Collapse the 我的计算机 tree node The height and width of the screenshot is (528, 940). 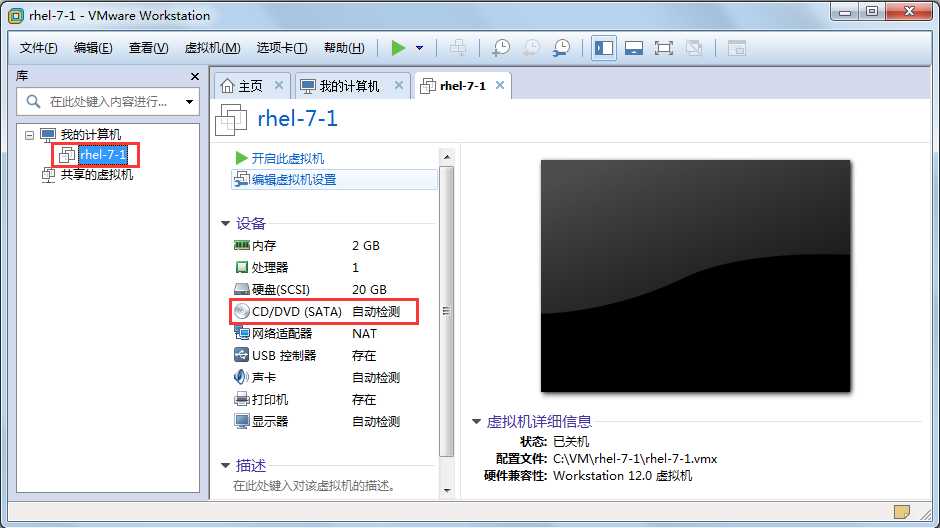29,135
